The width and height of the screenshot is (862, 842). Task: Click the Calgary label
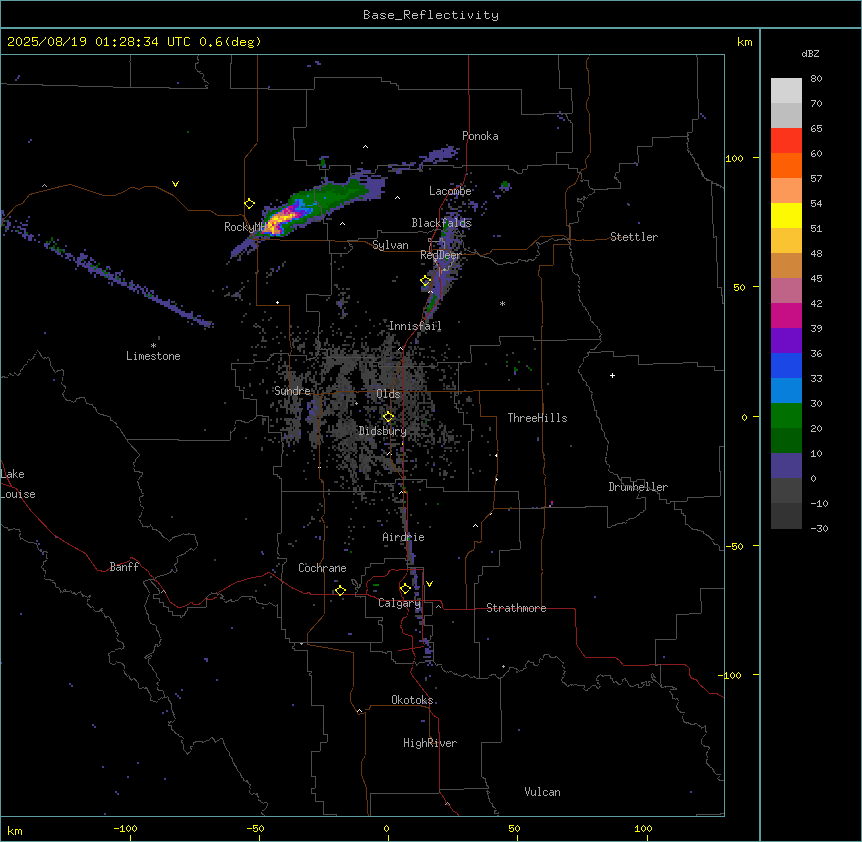399,603
